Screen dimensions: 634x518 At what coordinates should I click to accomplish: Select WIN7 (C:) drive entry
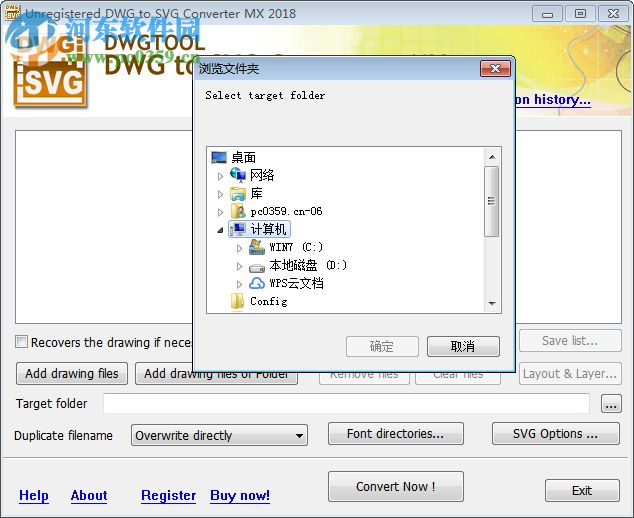click(x=296, y=247)
